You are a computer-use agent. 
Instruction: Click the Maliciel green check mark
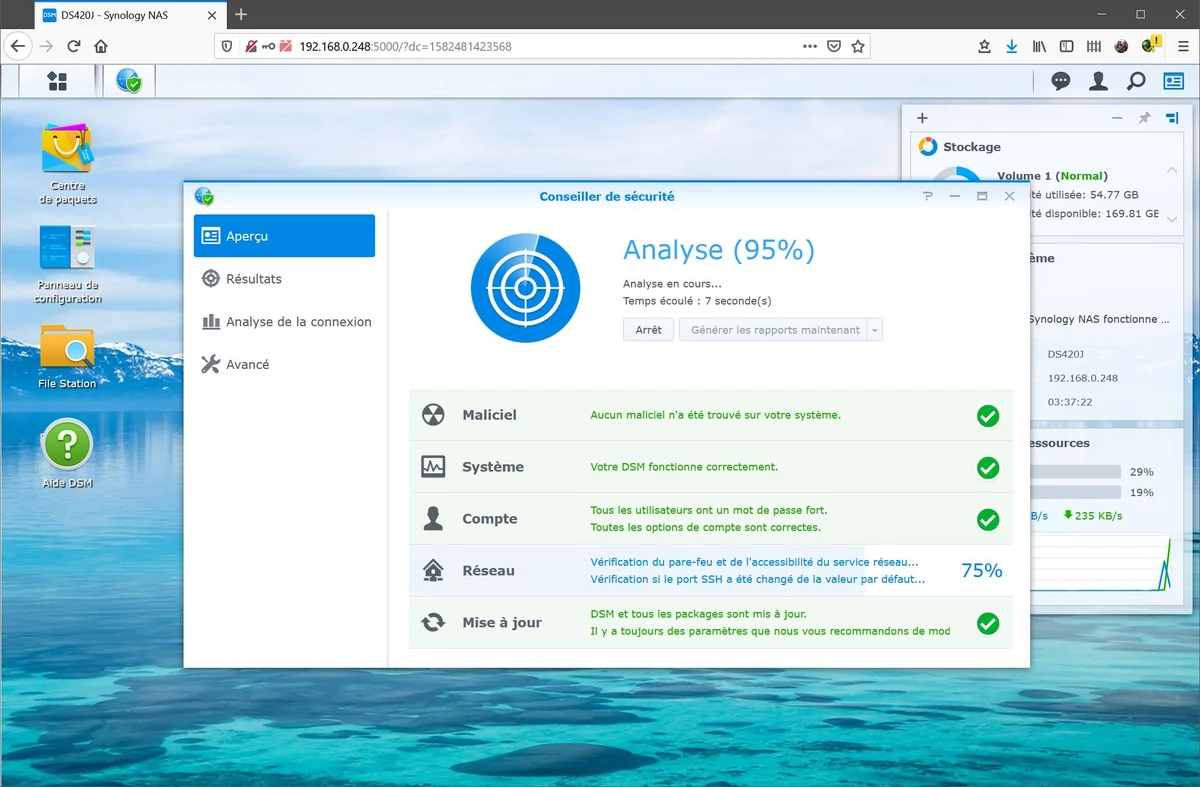988,416
